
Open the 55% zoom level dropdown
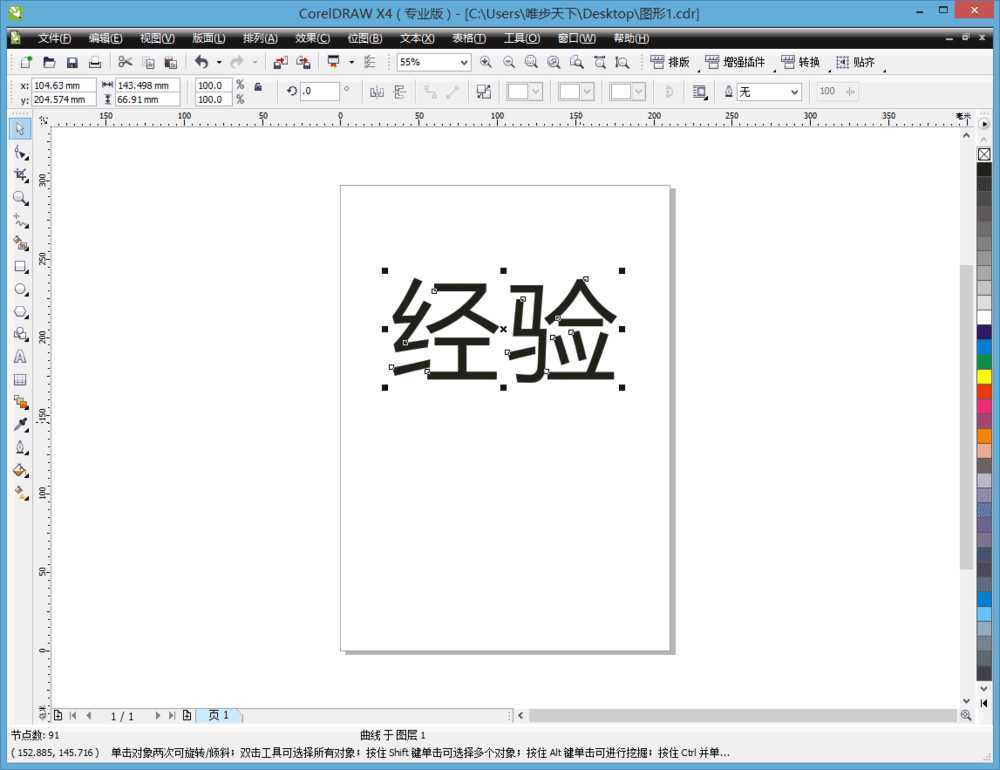(x=466, y=62)
